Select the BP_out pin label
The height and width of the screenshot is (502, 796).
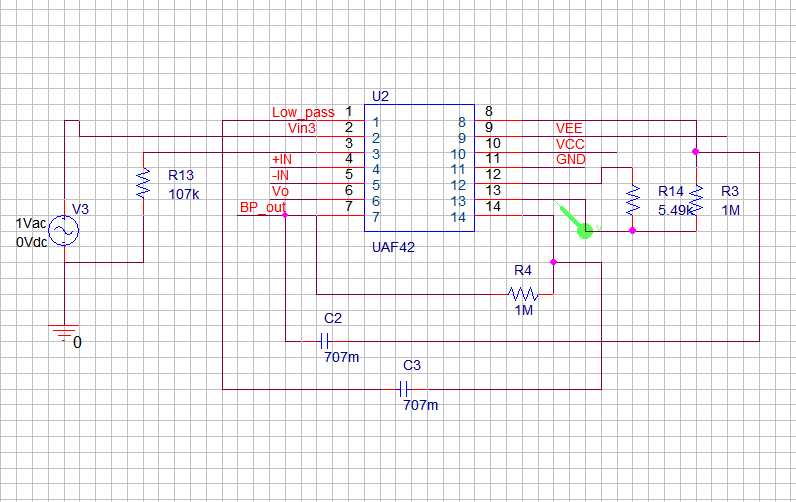click(263, 207)
